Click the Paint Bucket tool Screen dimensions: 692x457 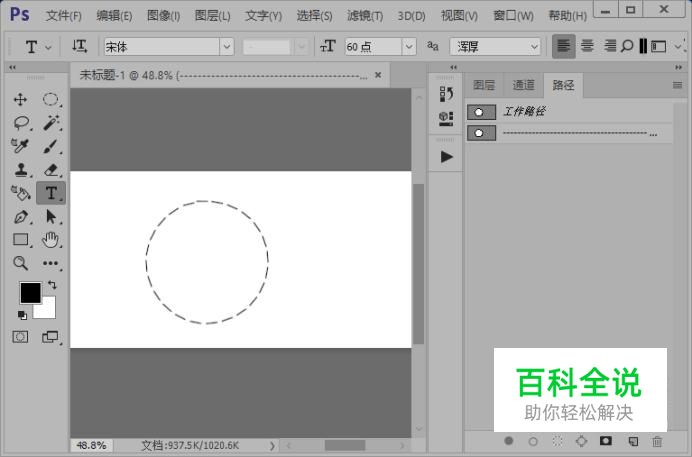coord(20,193)
